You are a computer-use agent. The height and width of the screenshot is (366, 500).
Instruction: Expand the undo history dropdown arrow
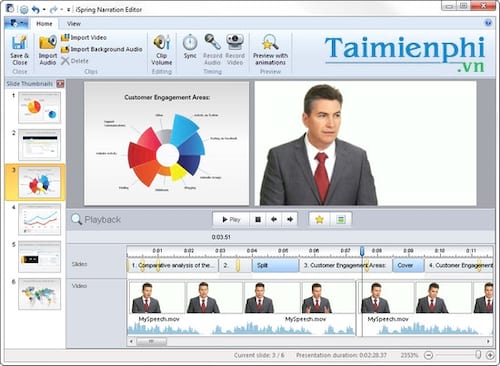[44, 10]
